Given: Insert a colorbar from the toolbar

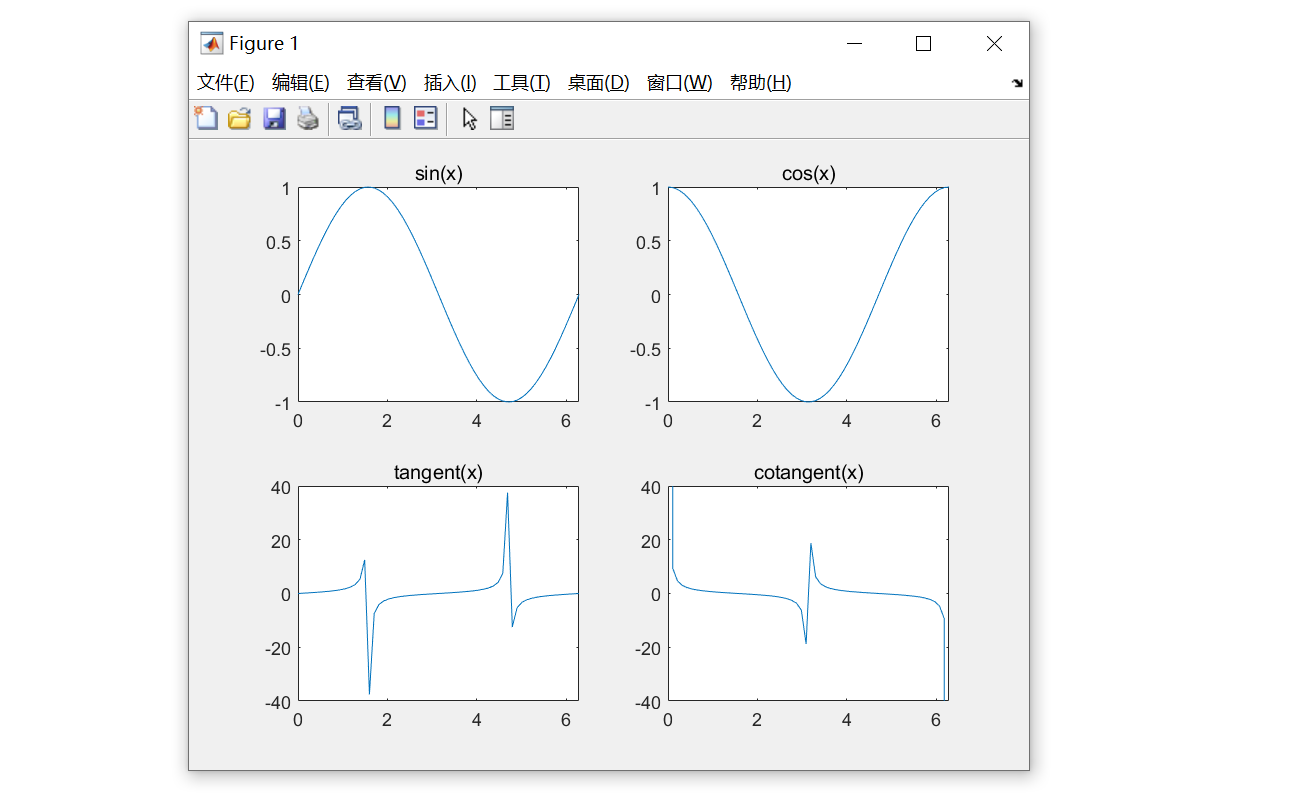Looking at the screenshot, I should click(392, 119).
